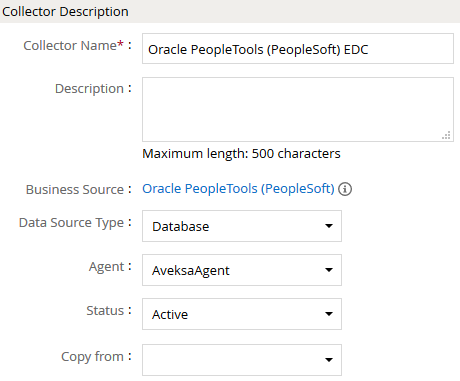The width and height of the screenshot is (460, 381).
Task: Click the 'Maximum length: 500 characters' text
Action: coord(241,154)
